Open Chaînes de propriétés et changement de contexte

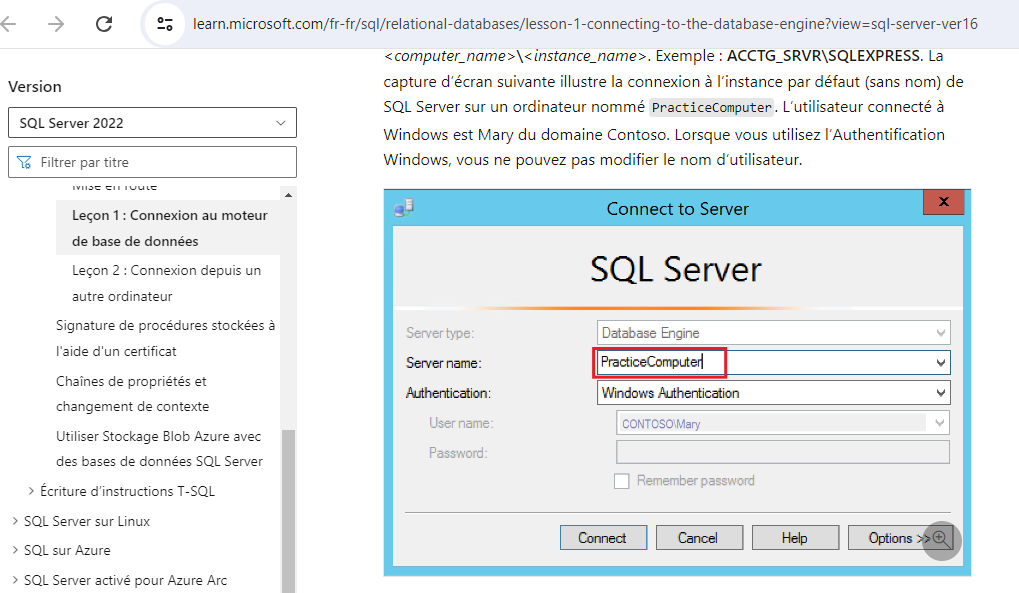pos(133,393)
